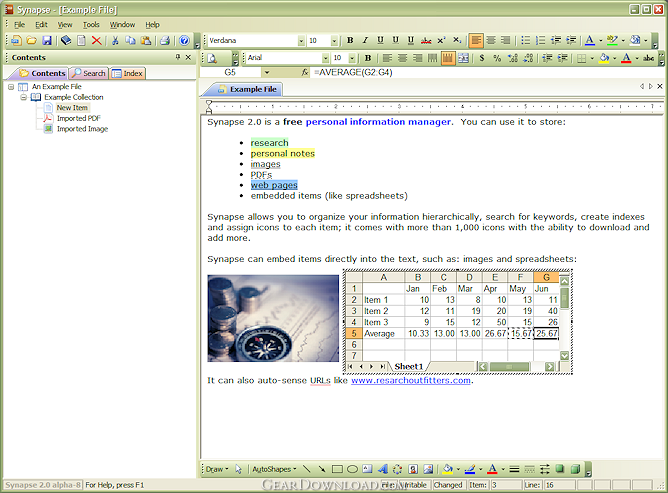Delete item with the red X icon

(x=97, y=40)
